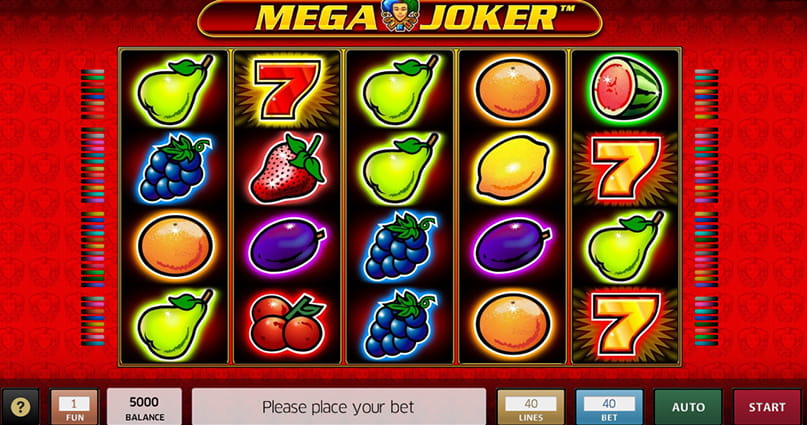The image size is (807, 425).
Task: Select the payline indicators on the right side
Action: coord(706,207)
